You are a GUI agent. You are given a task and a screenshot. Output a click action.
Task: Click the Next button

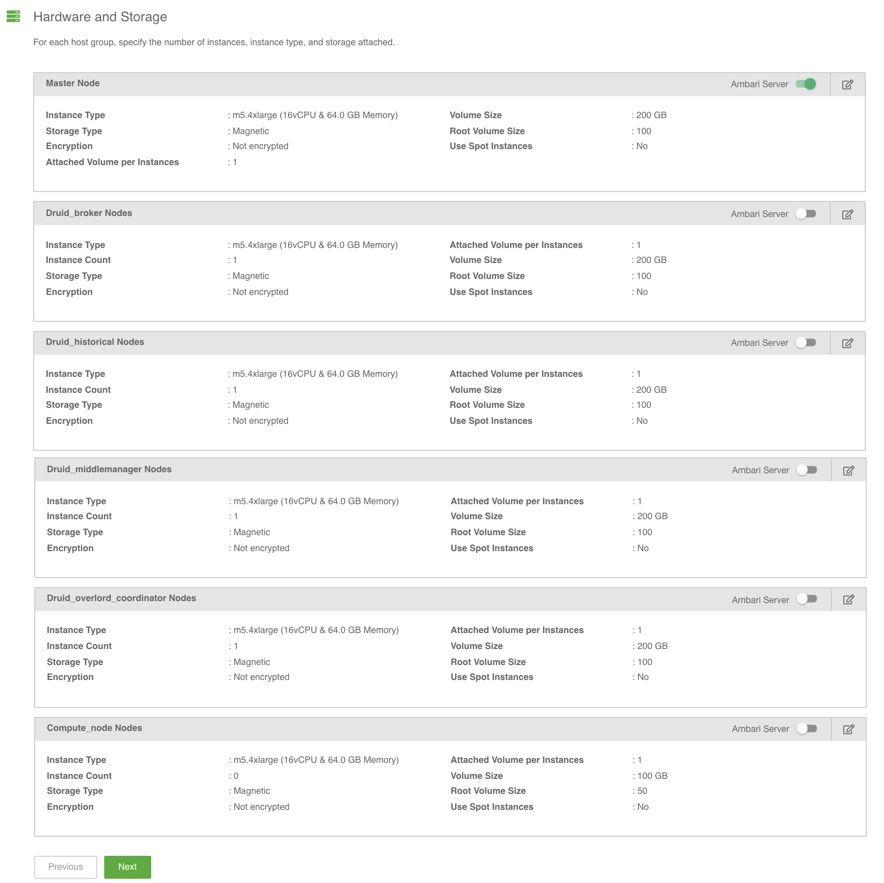[x=127, y=867]
